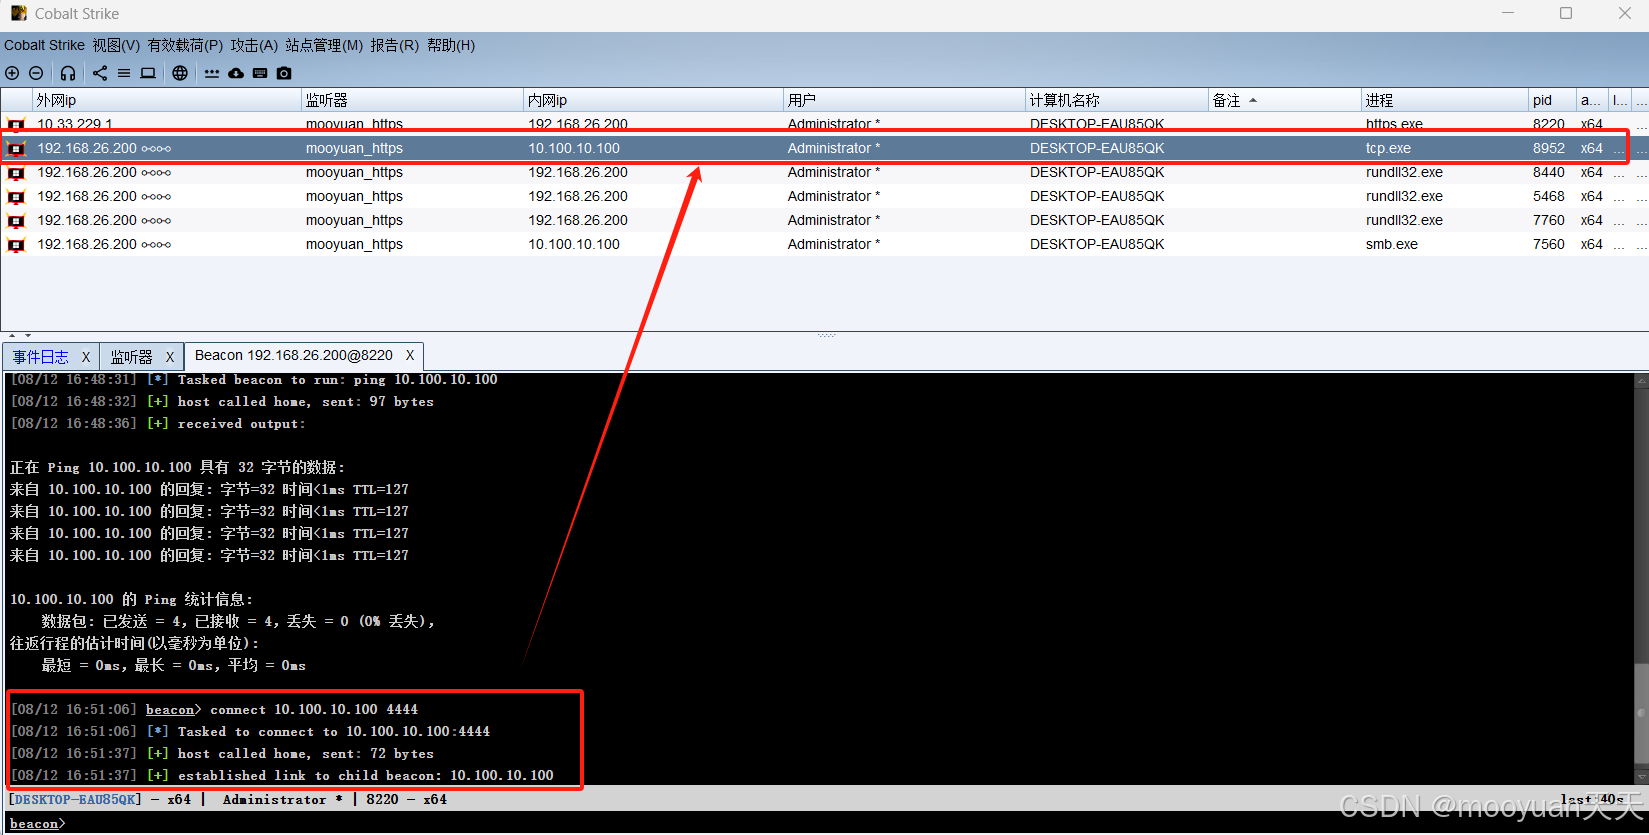This screenshot has height=835, width=1649.
Task: Click beacon icon of smb.exe row
Action: click(x=16, y=244)
